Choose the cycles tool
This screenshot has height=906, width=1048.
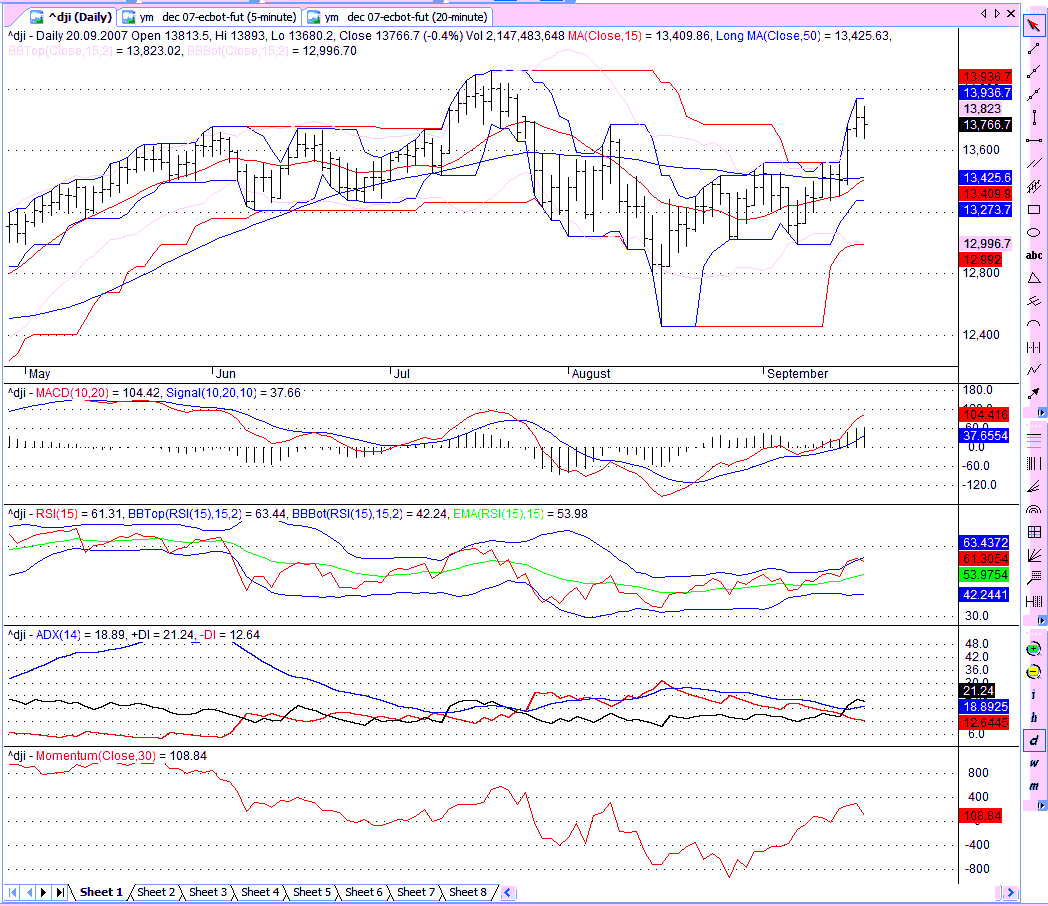(x=1034, y=347)
